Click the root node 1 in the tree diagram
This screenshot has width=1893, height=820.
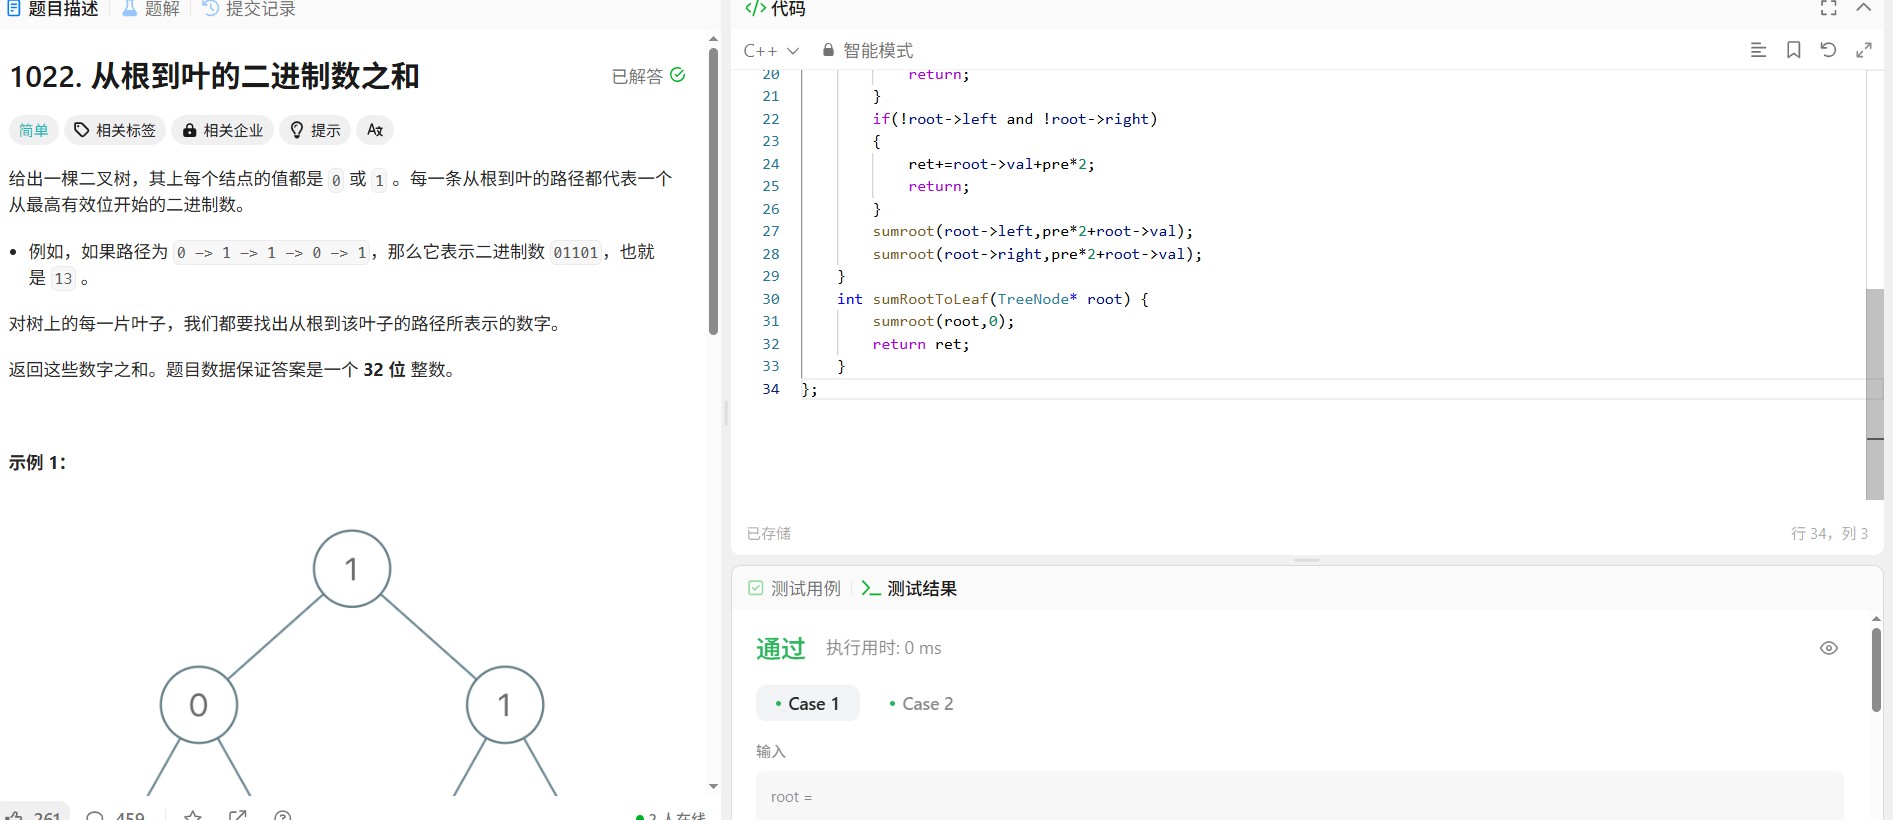pos(352,569)
